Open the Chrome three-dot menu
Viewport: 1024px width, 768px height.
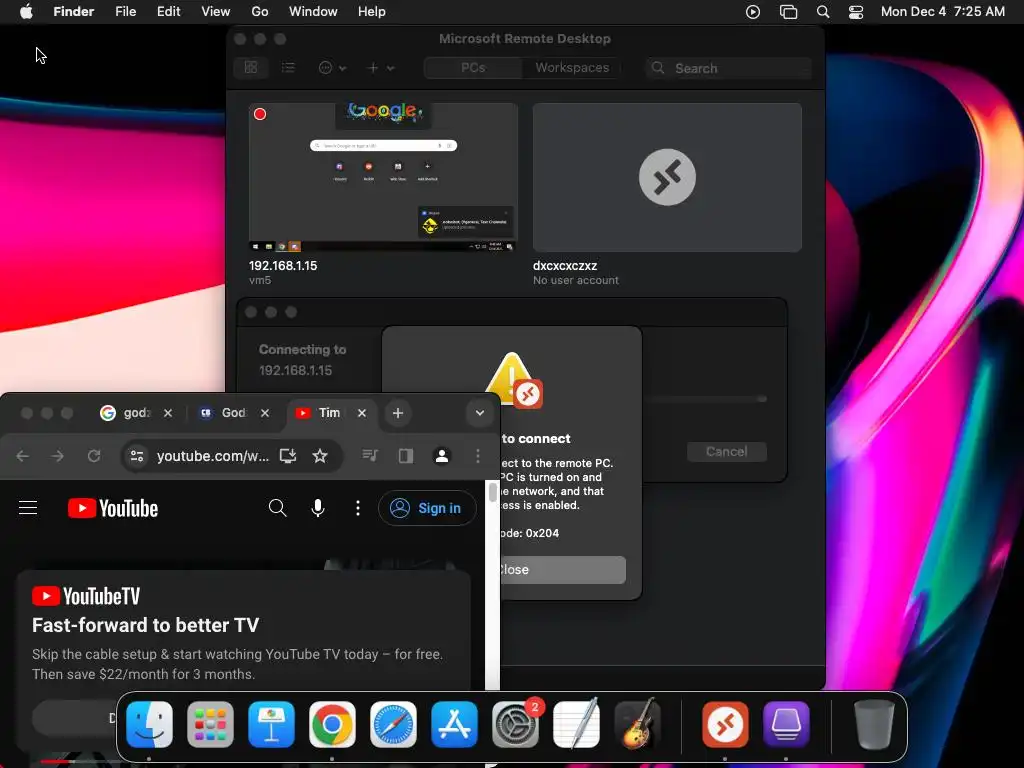[x=478, y=456]
